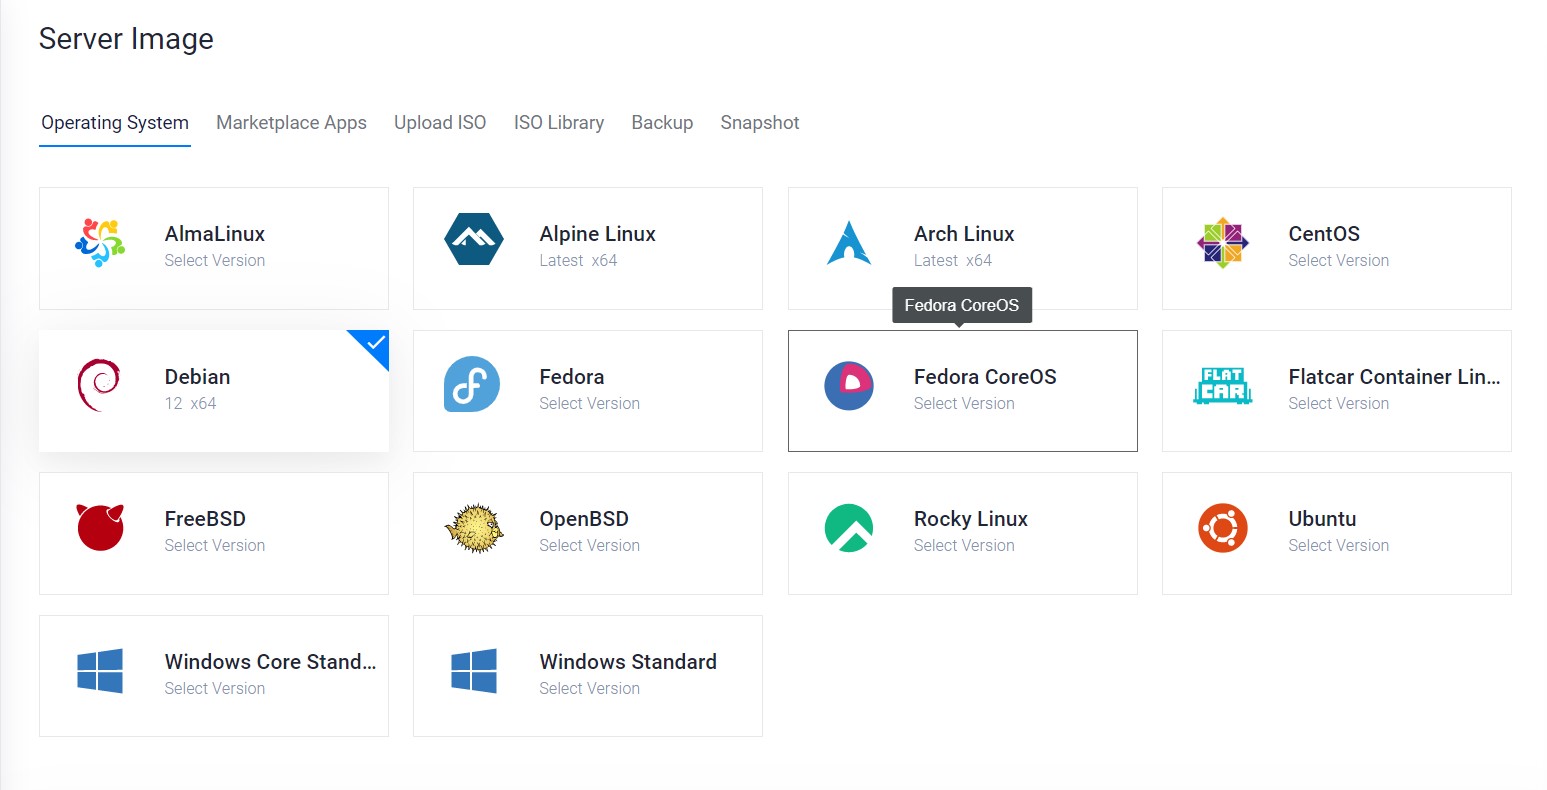
Task: Click the Fedora CoreOS title text
Action: click(985, 377)
